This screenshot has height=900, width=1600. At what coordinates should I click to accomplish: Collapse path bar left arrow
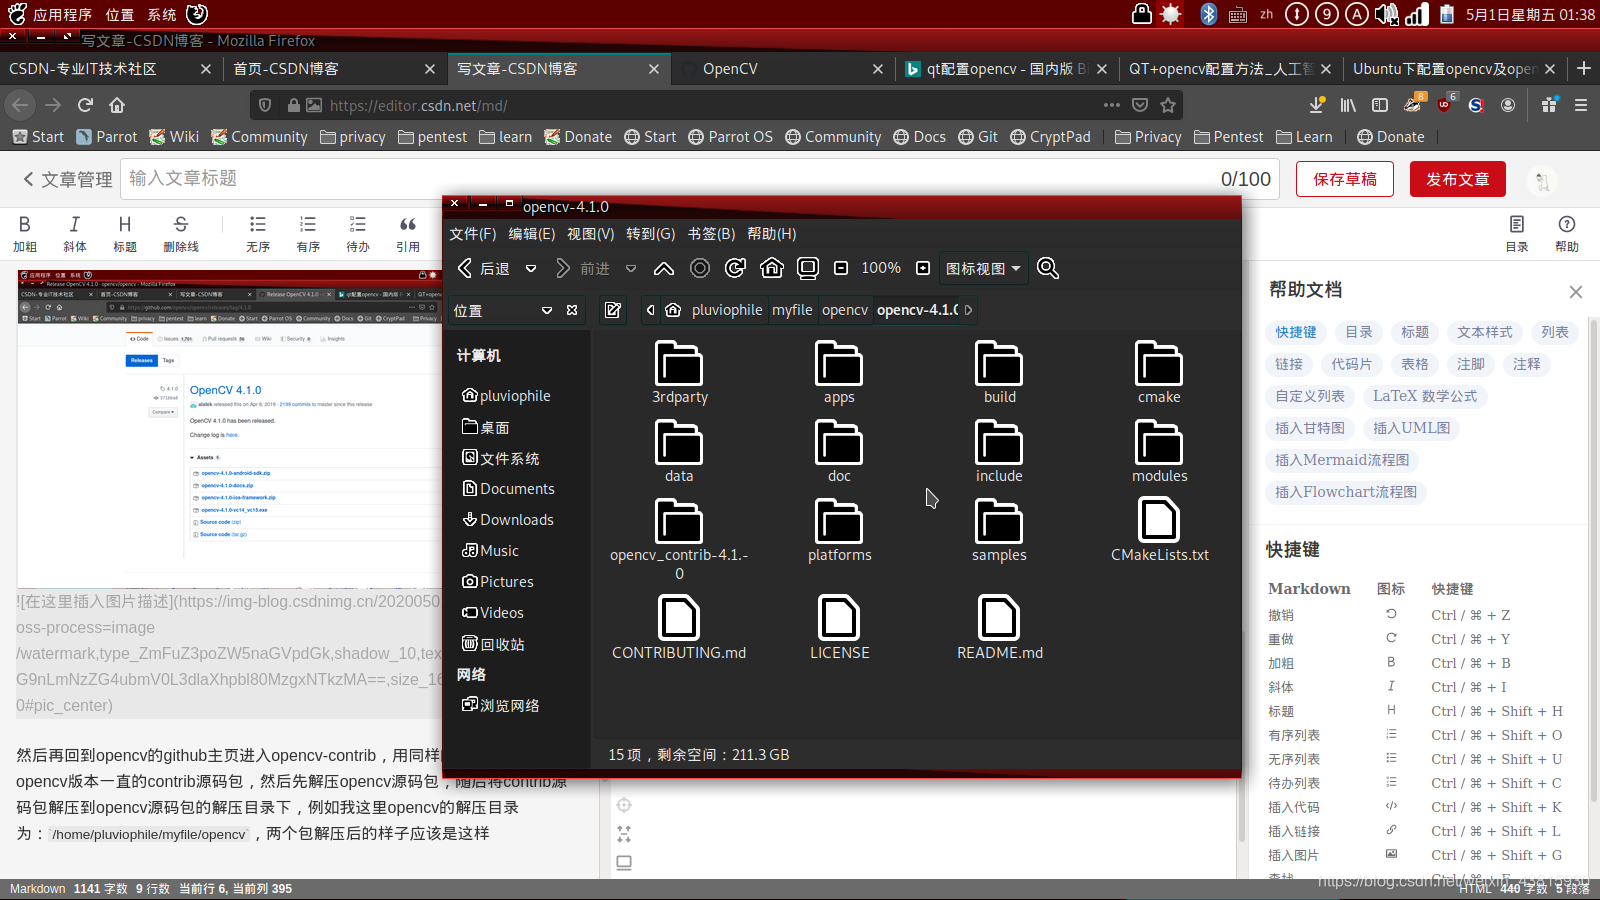[651, 310]
